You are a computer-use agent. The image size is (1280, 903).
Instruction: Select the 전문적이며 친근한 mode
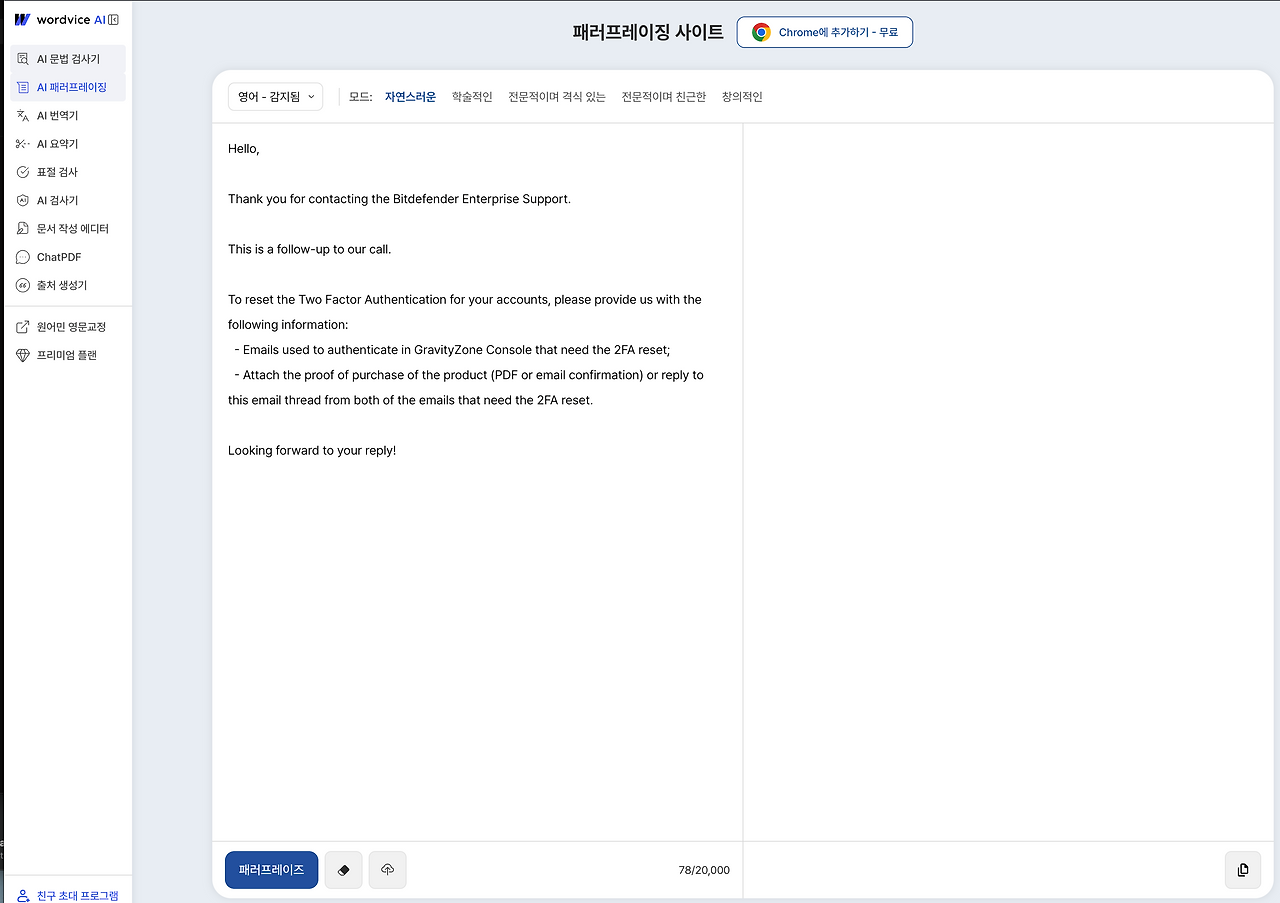pos(663,96)
